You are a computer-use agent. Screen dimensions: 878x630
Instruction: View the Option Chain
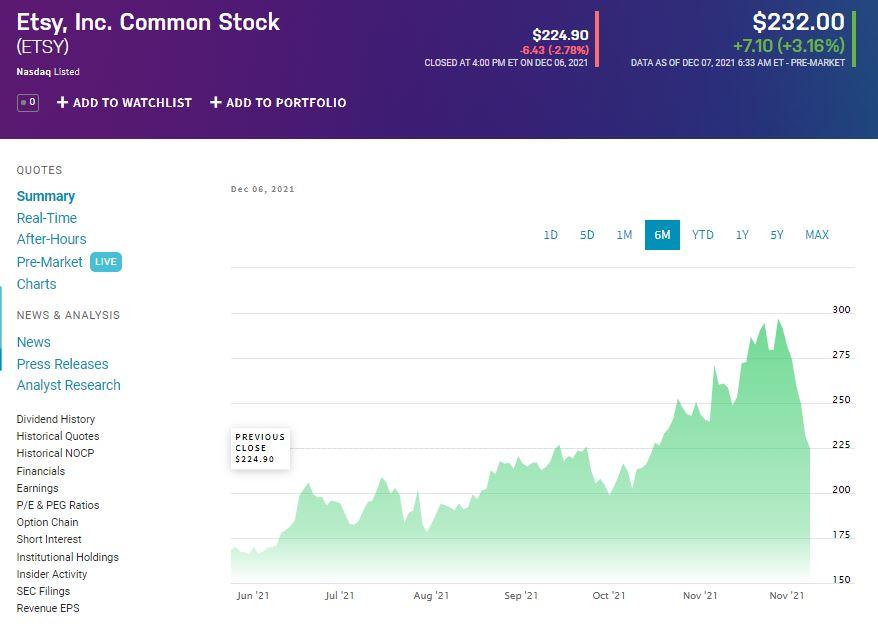pos(48,522)
